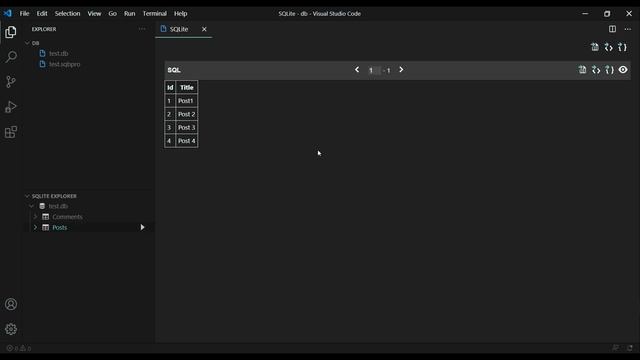Viewport: 640px width, 360px height.
Task: Export SQL result row as HTML
Action: pos(596,70)
